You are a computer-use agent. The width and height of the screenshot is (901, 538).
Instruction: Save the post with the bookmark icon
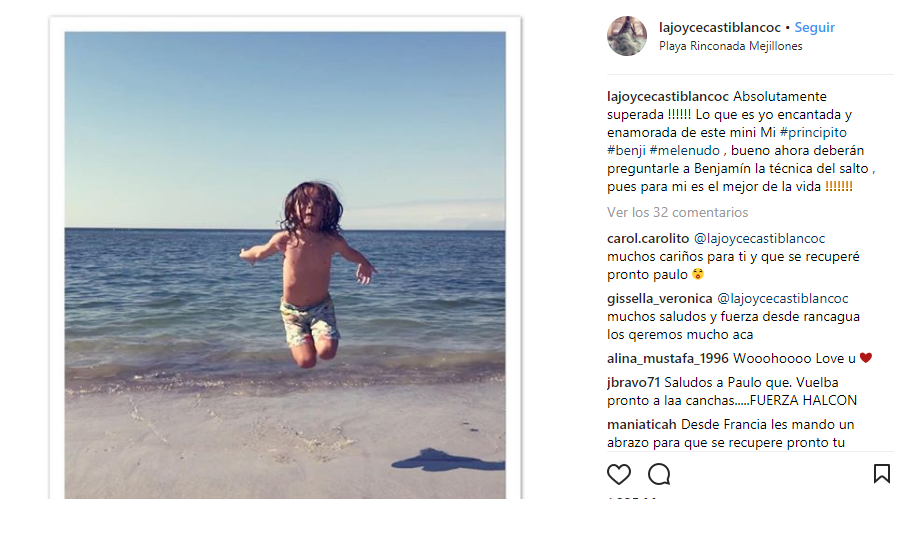click(881, 474)
